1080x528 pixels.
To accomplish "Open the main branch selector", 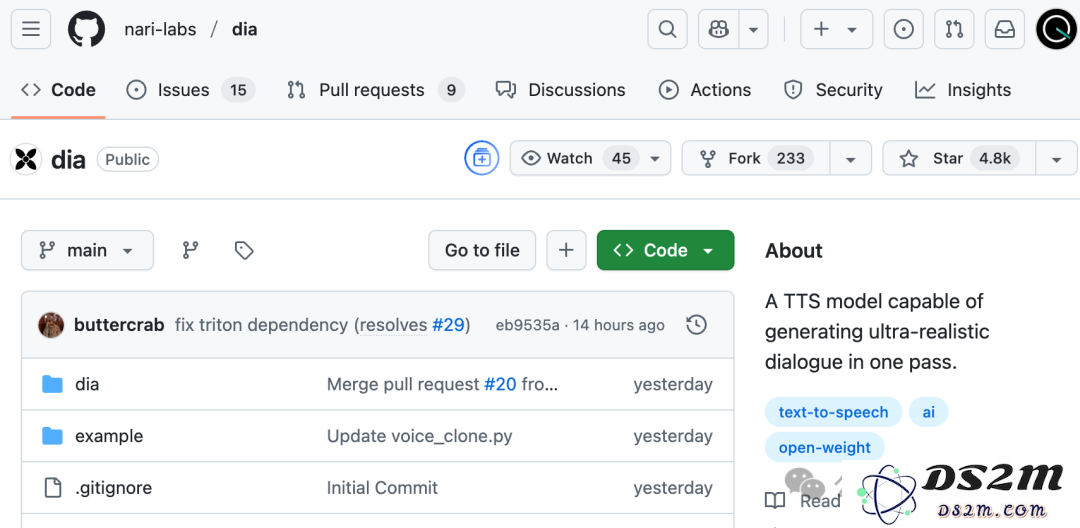I will (x=87, y=250).
